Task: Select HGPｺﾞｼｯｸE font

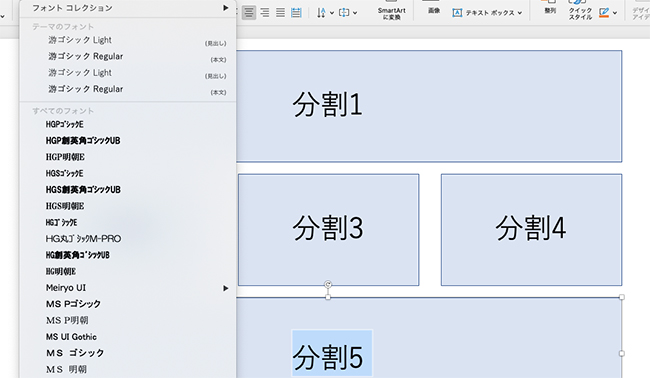Action: click(x=128, y=124)
